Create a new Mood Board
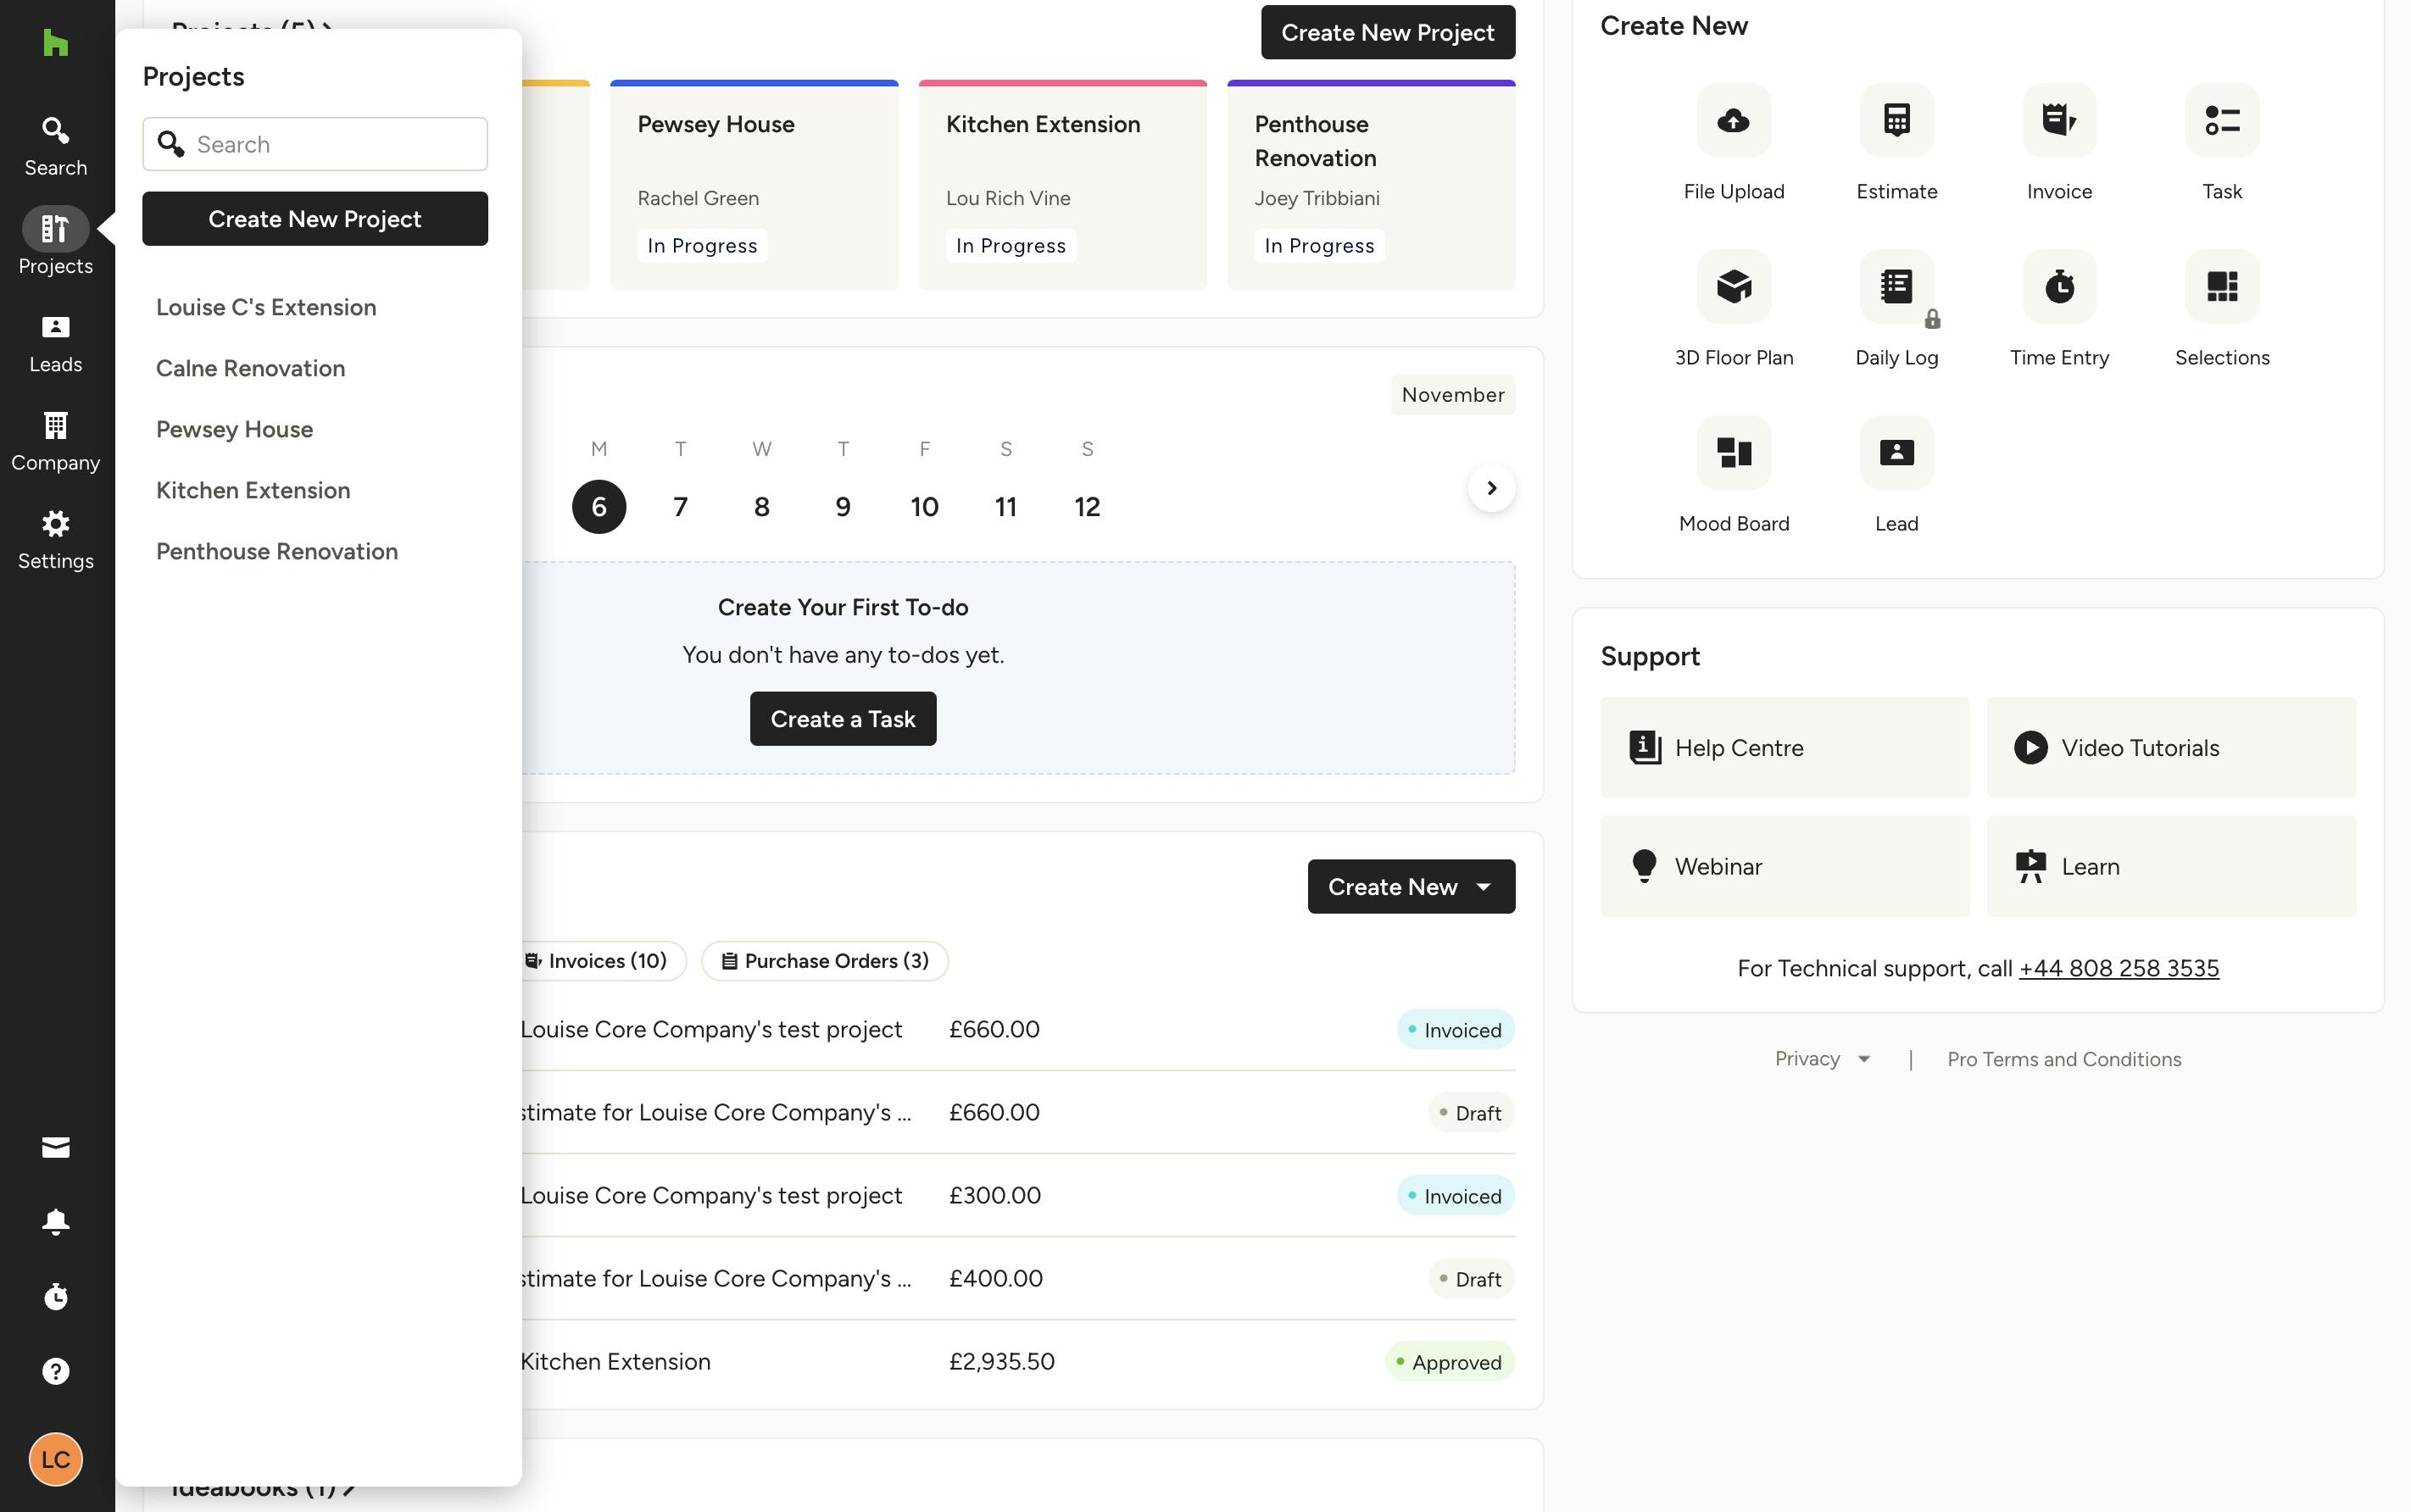Screen dimensions: 2411x1512 point(1733,452)
